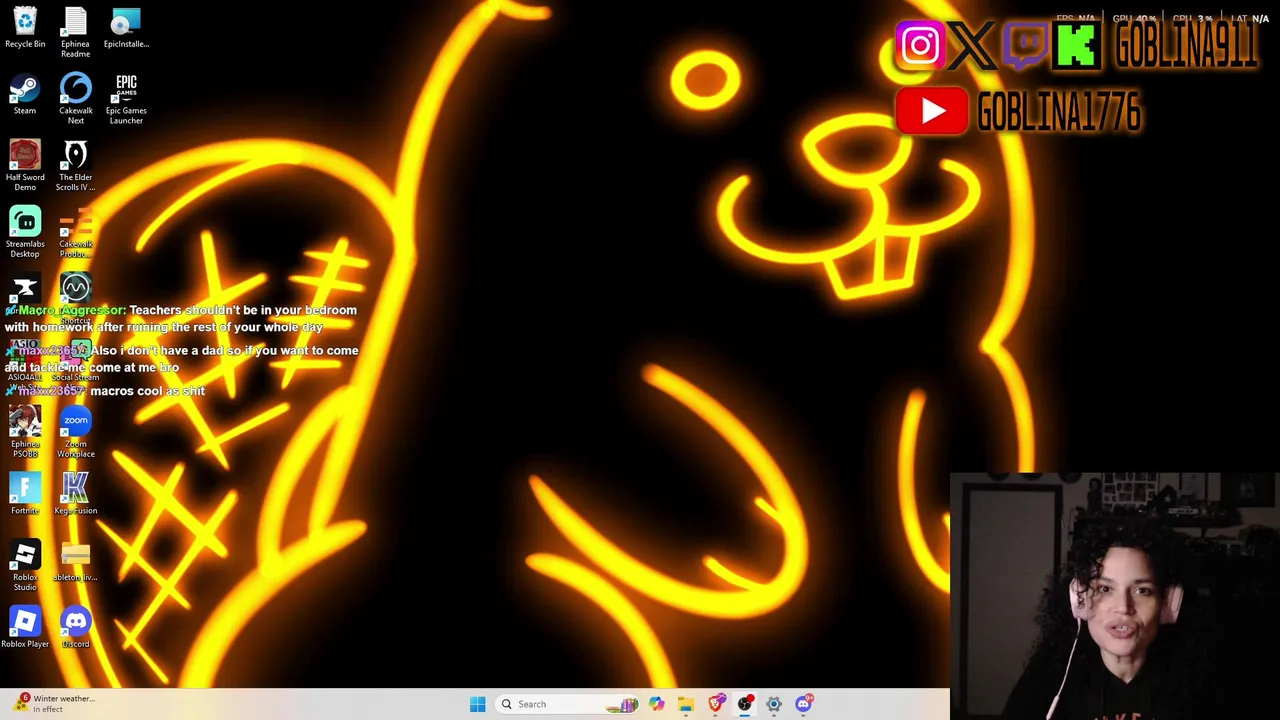1280x720 pixels.
Task: Open the Discord desktop shortcut
Action: click(x=75, y=627)
